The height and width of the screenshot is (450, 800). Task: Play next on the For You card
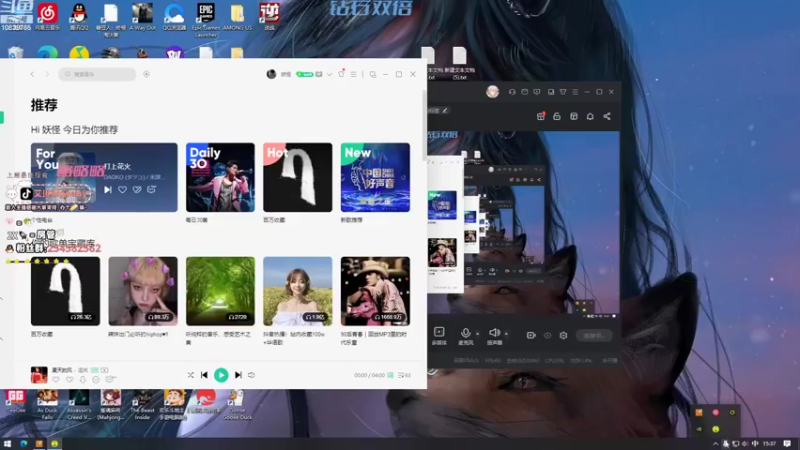pos(108,189)
